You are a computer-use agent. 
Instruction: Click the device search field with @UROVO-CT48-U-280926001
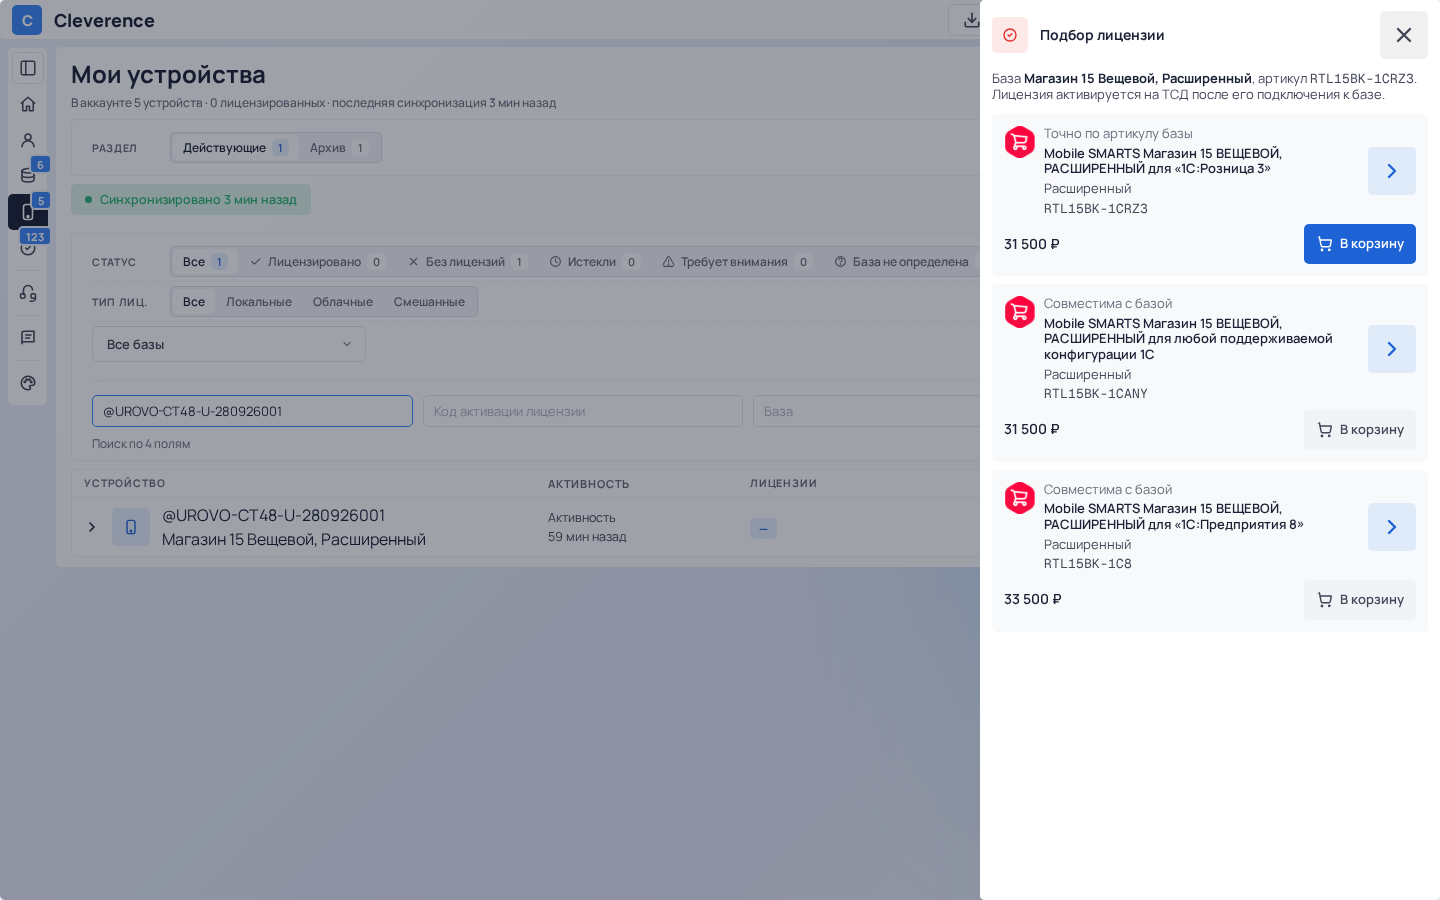(252, 411)
